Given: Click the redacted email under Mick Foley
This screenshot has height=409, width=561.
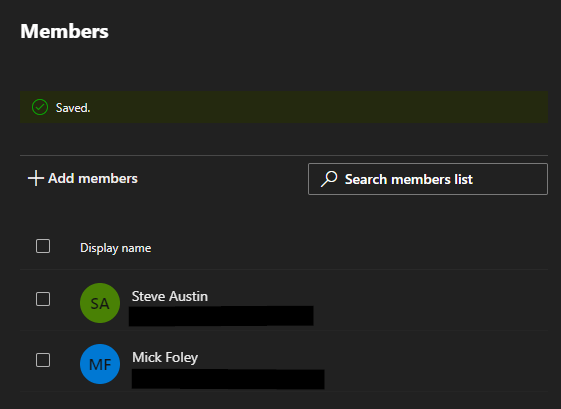Looking at the screenshot, I should coord(228,379).
